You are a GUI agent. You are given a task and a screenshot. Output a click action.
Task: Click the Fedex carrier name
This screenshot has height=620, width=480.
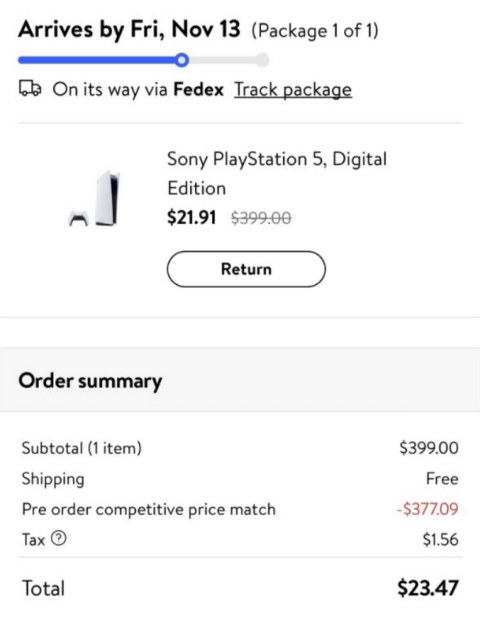pyautogui.click(x=198, y=89)
